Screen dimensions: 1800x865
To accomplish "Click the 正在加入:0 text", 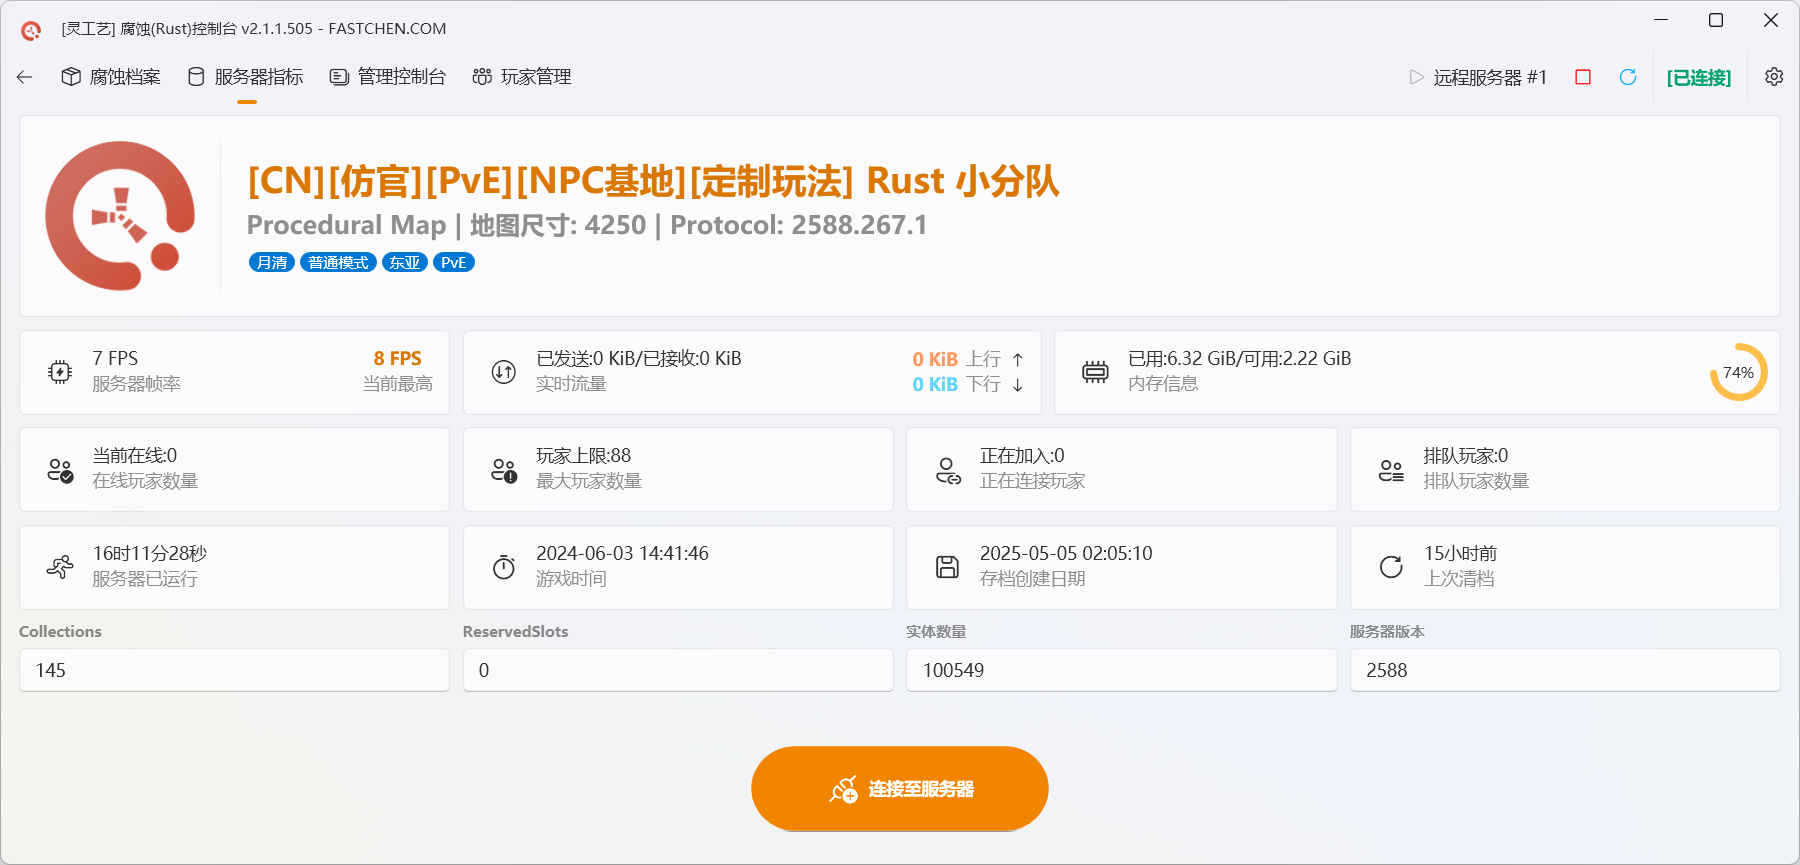I will point(1022,456).
